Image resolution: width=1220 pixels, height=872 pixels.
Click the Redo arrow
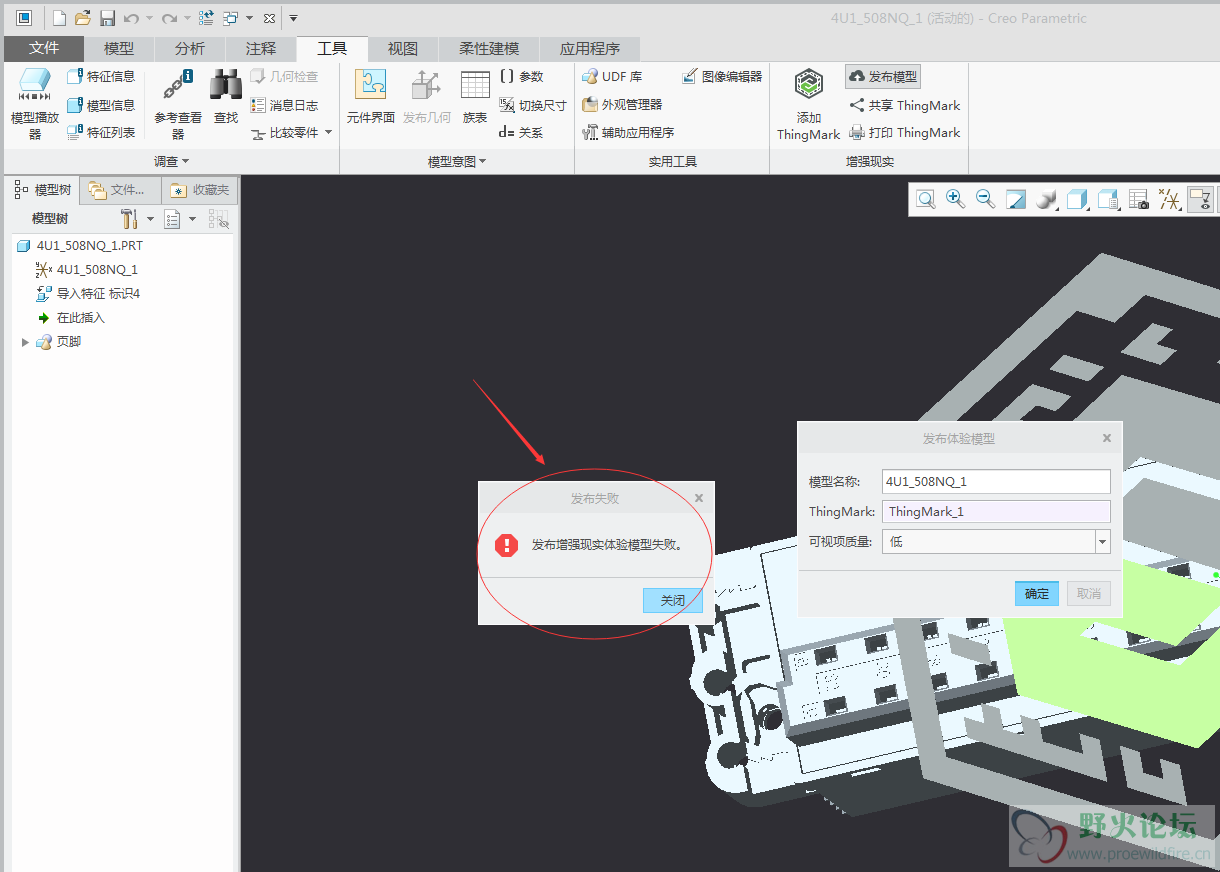[169, 18]
